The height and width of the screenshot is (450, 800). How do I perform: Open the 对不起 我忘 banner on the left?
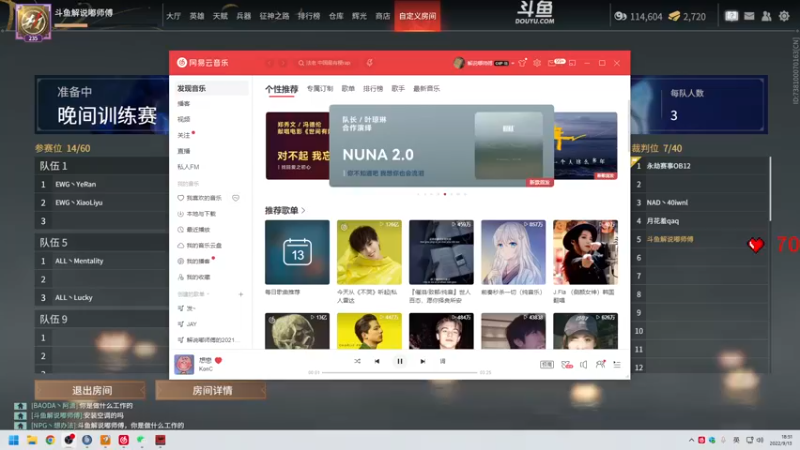(x=297, y=146)
